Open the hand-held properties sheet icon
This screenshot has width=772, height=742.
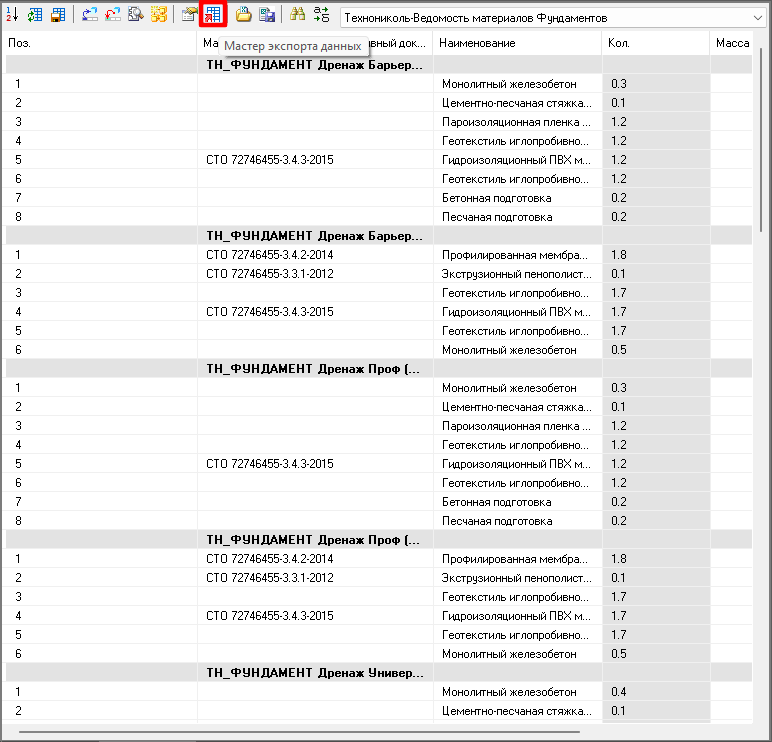[189, 15]
